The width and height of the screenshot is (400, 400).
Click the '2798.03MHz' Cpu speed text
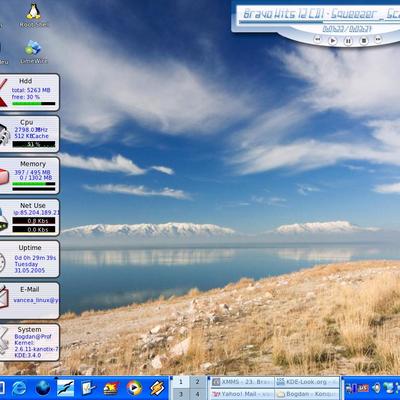[x=31, y=129]
